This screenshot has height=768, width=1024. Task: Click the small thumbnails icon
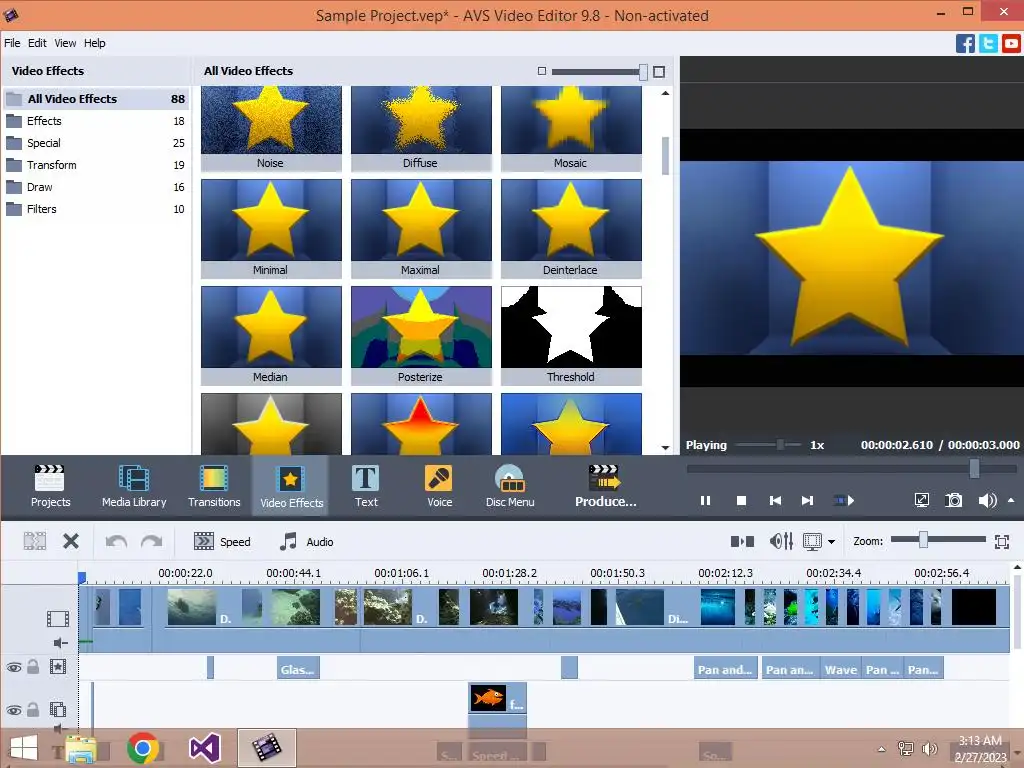(541, 71)
